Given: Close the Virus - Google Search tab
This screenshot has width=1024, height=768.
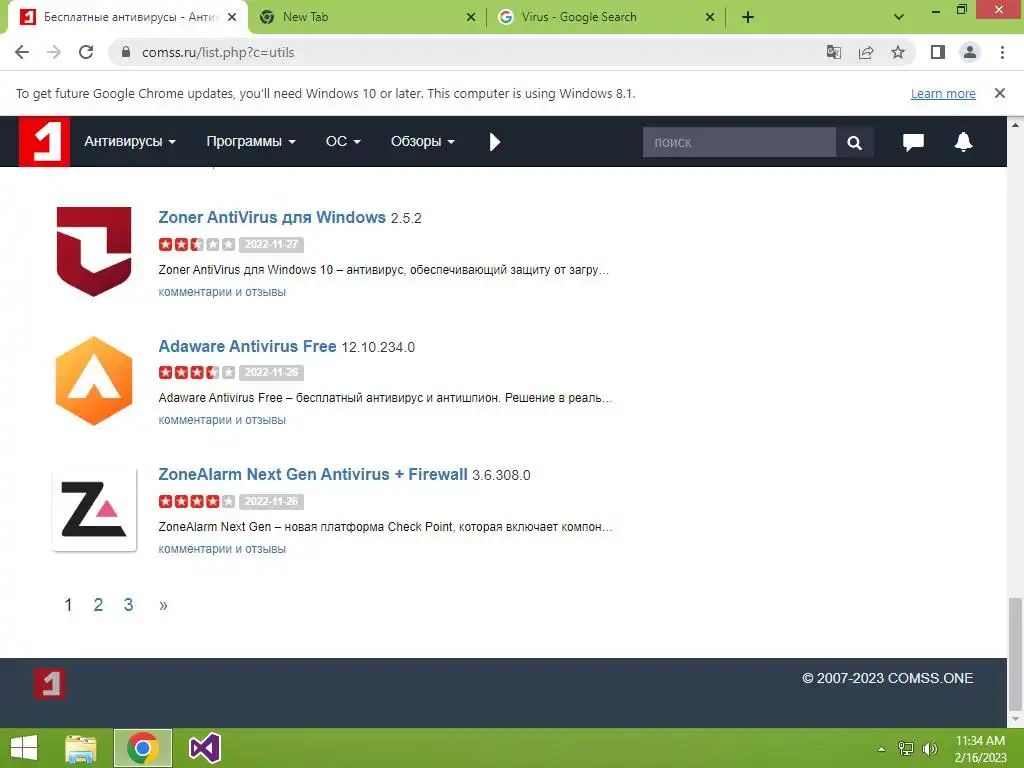Looking at the screenshot, I should [710, 18].
